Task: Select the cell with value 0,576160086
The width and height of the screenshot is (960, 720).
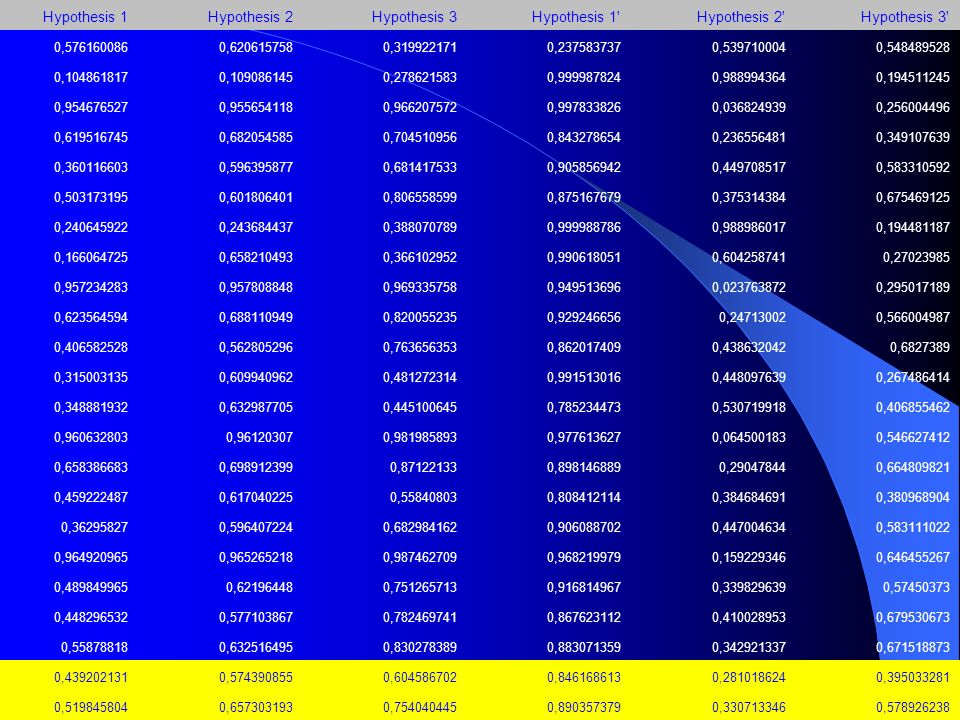Action: click(x=91, y=47)
